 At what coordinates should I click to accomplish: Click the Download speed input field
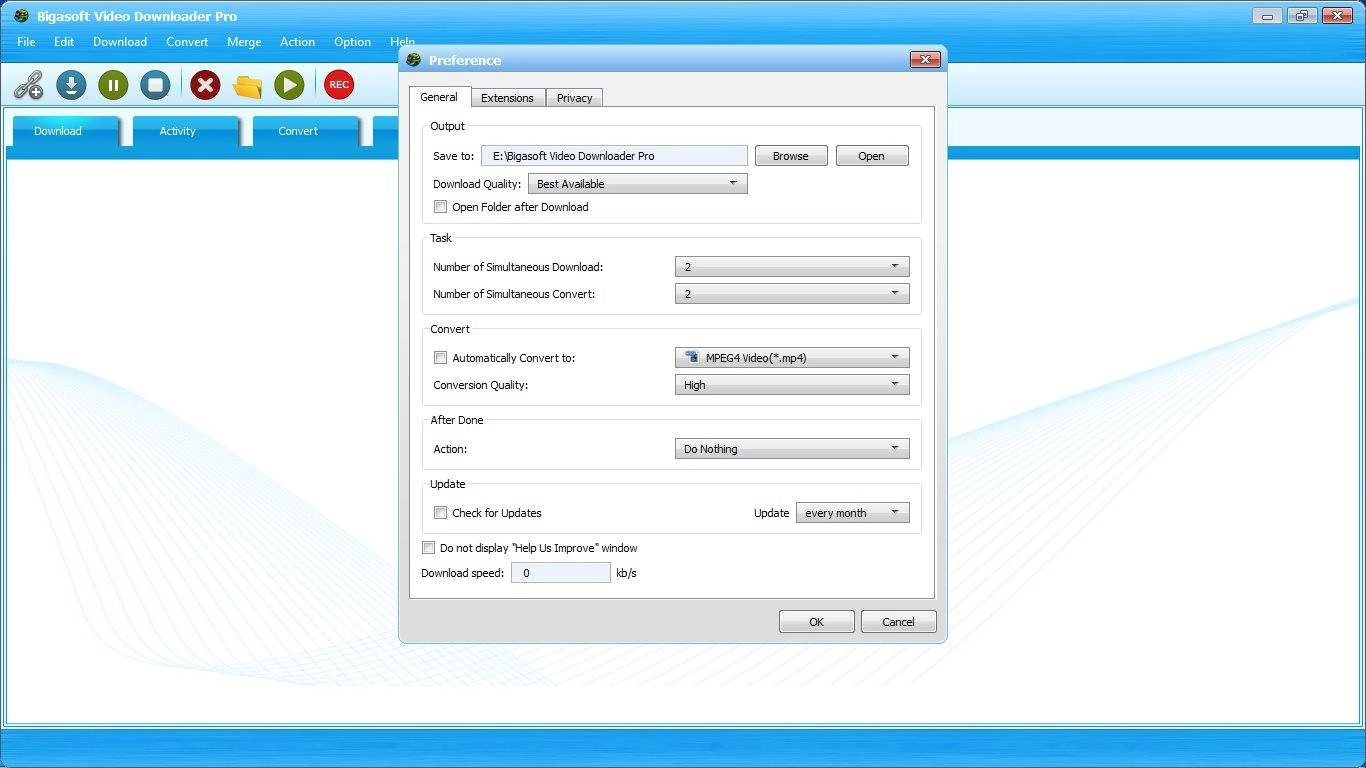pyautogui.click(x=561, y=573)
